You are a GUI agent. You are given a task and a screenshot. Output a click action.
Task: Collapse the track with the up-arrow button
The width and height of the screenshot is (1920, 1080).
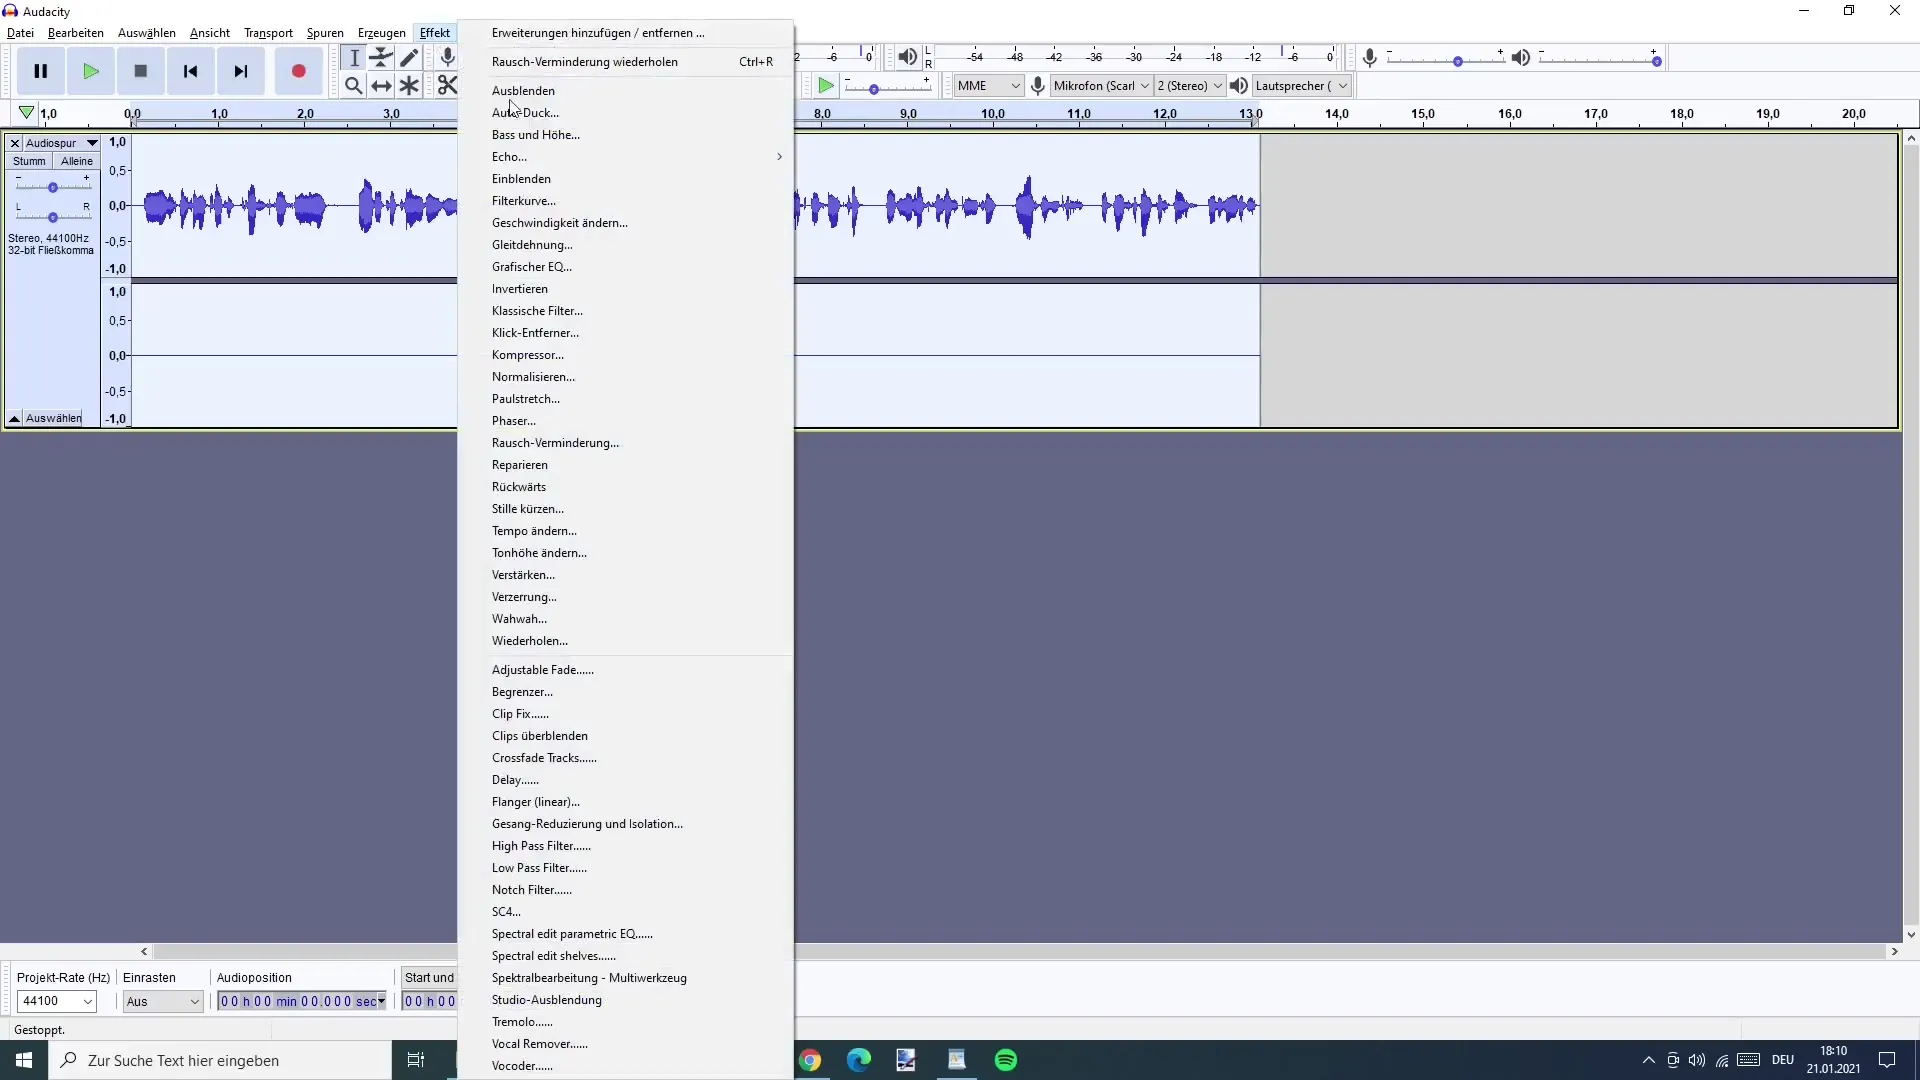[x=14, y=418]
